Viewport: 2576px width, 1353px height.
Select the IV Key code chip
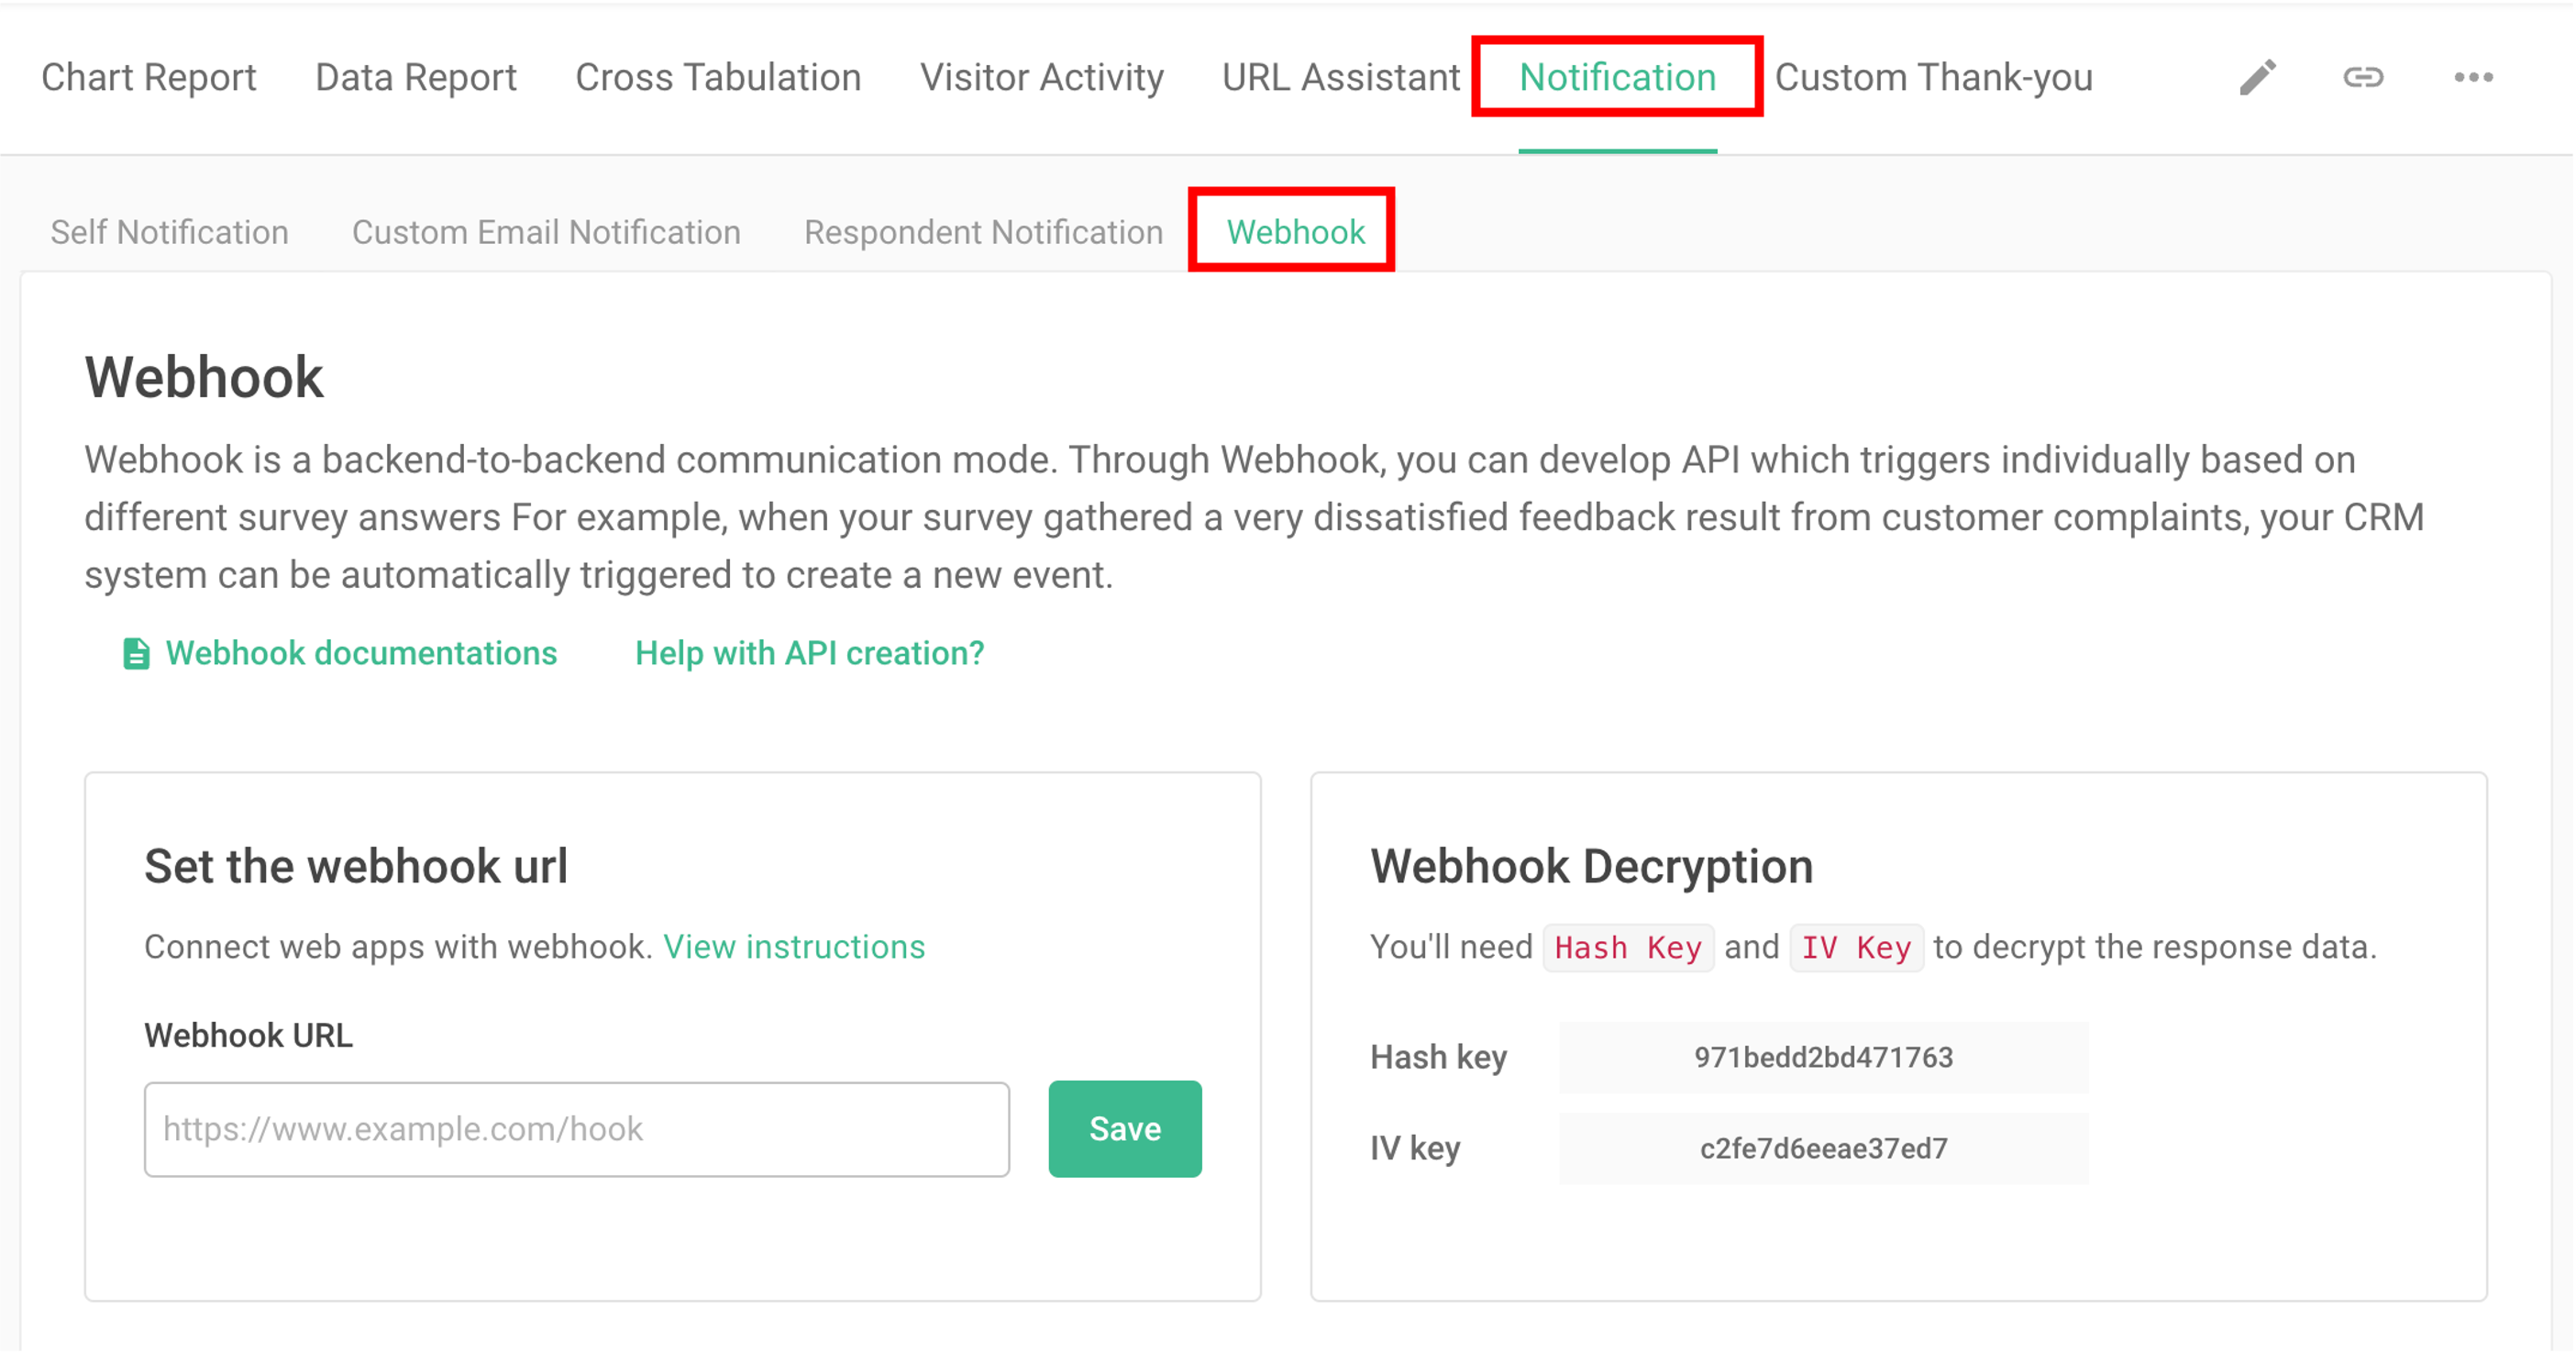coord(1856,947)
